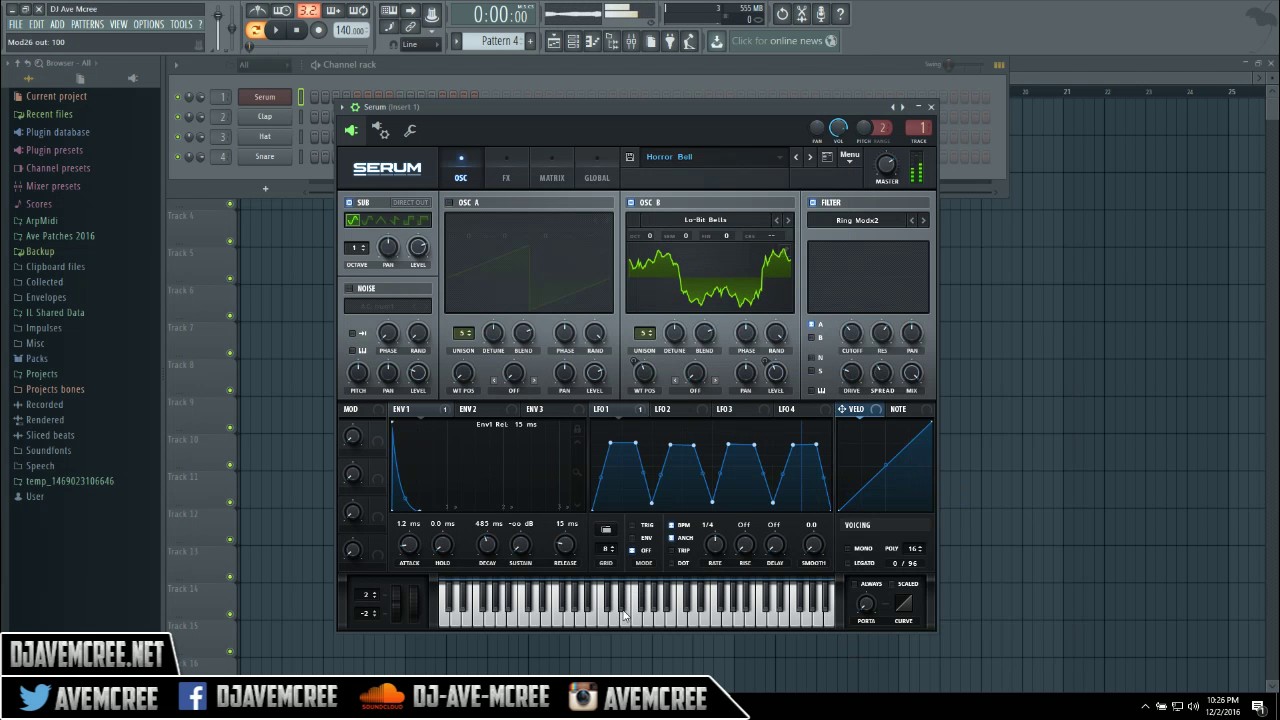
Task: Toggle the FILTER enable switch
Action: click(813, 203)
